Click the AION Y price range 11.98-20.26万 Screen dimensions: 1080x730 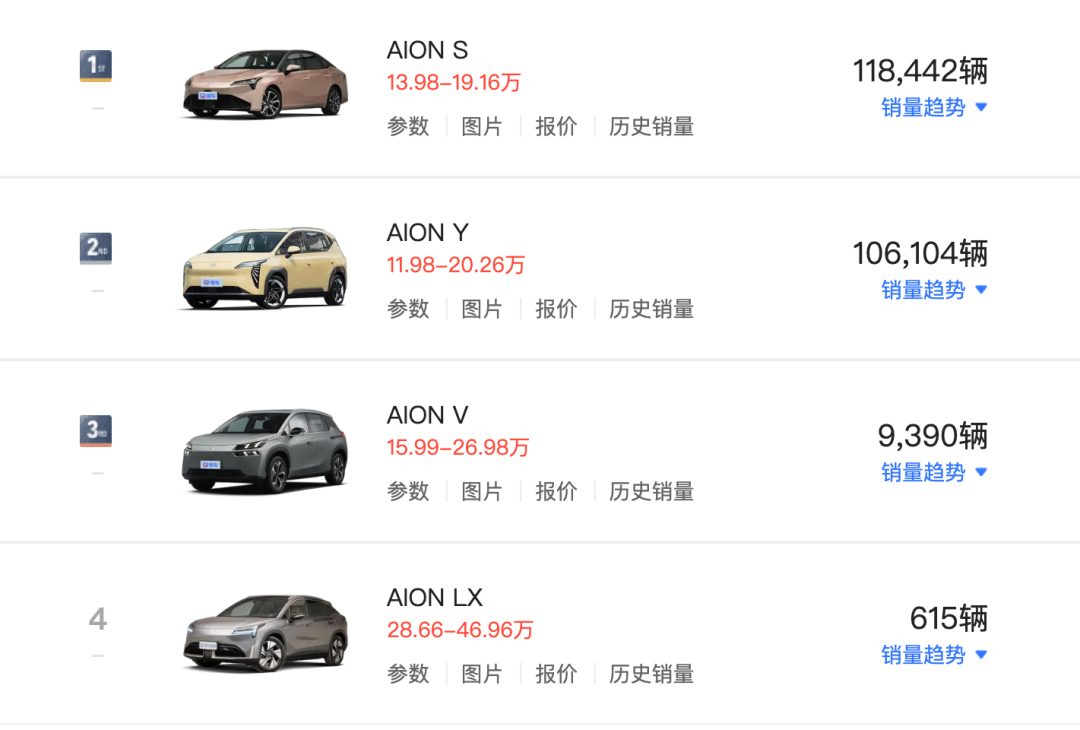click(455, 265)
